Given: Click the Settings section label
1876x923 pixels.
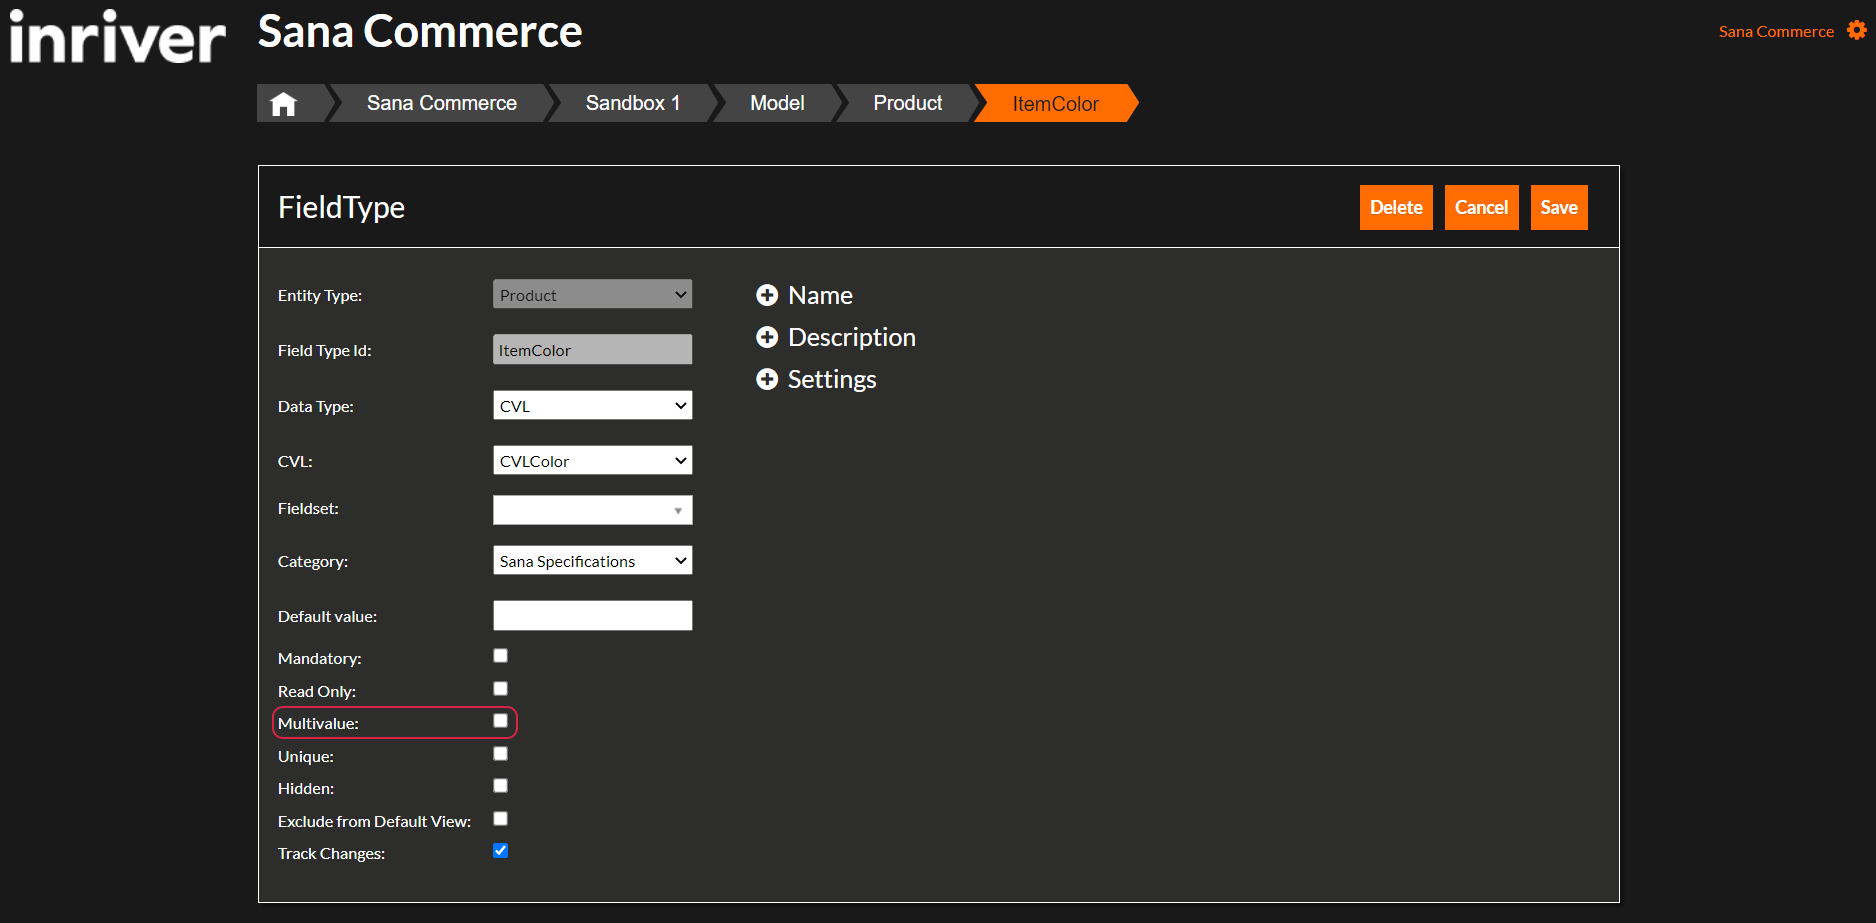Looking at the screenshot, I should 832,379.
